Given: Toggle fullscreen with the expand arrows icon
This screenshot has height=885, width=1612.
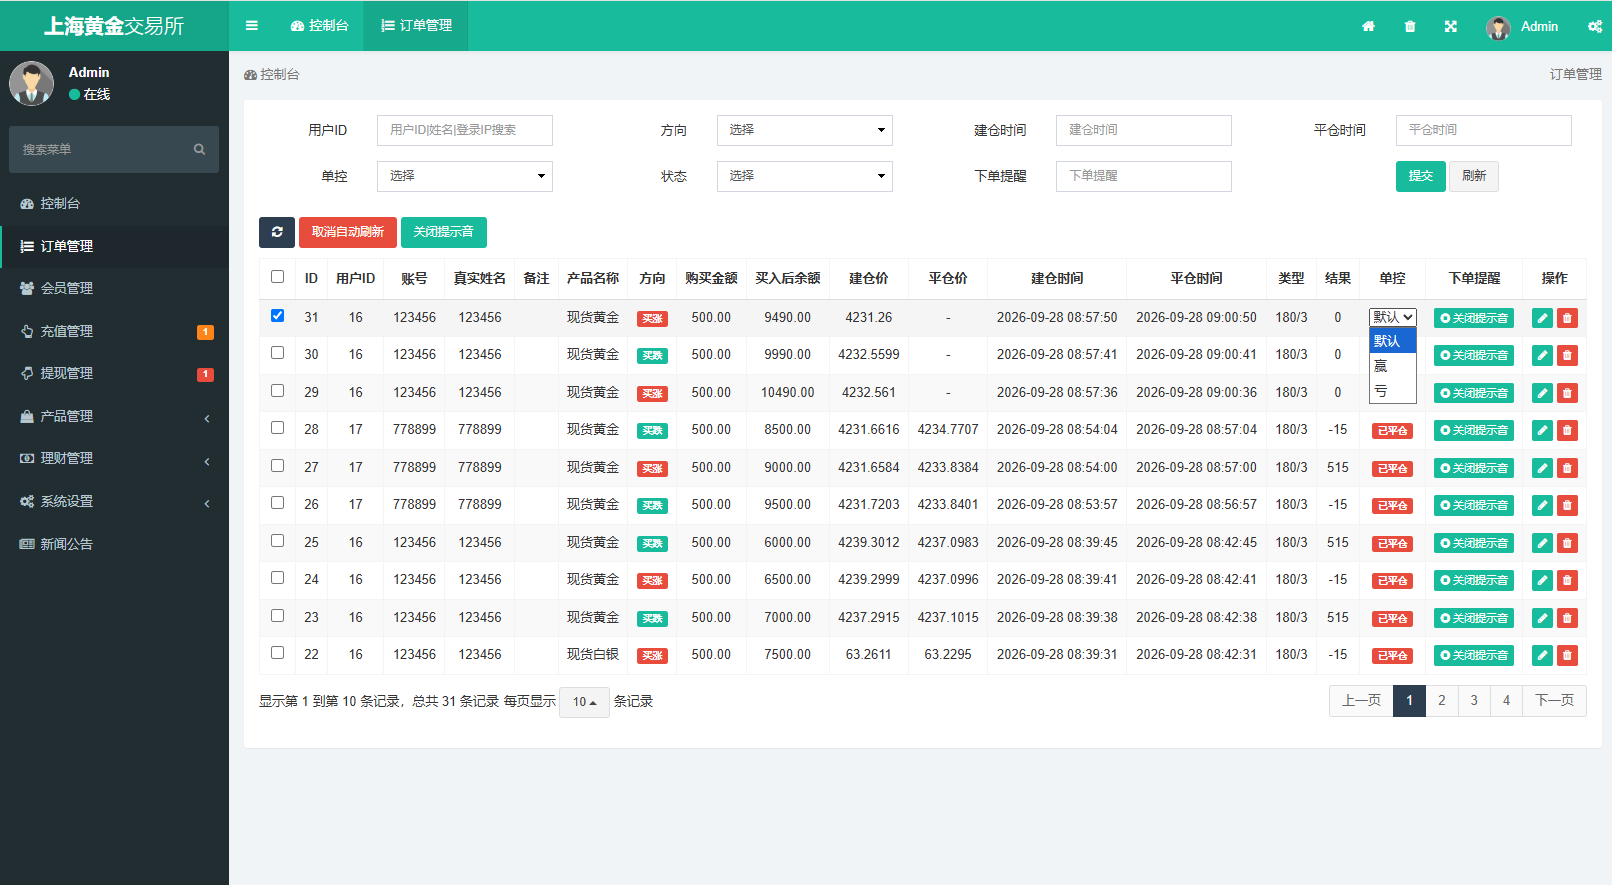Looking at the screenshot, I should (x=1451, y=27).
